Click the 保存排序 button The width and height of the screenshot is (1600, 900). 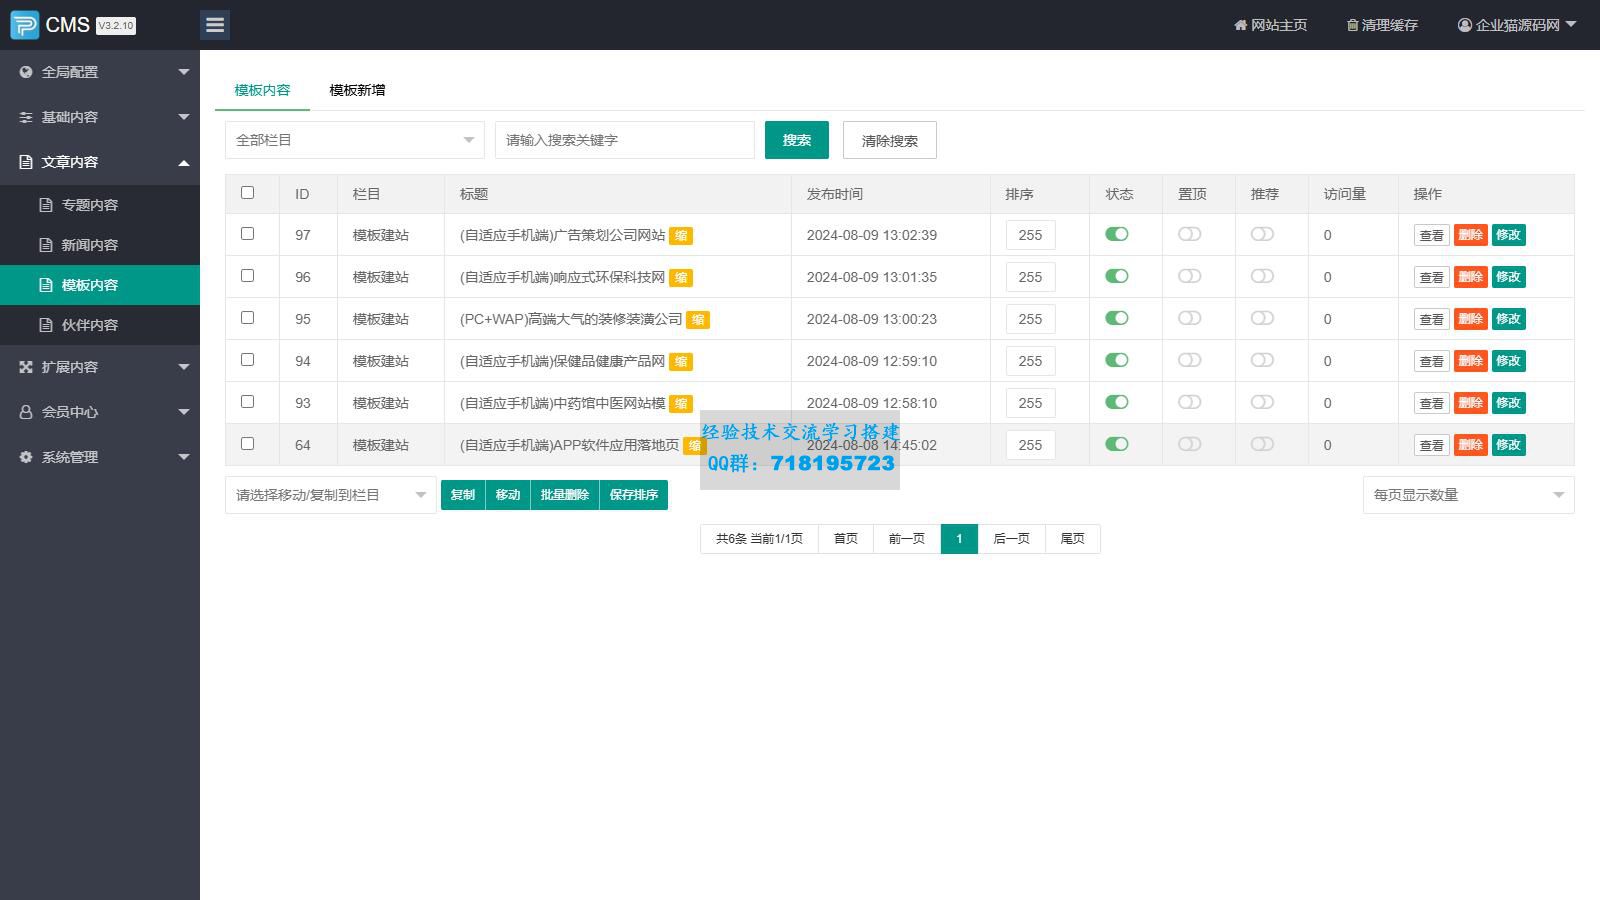(x=634, y=495)
